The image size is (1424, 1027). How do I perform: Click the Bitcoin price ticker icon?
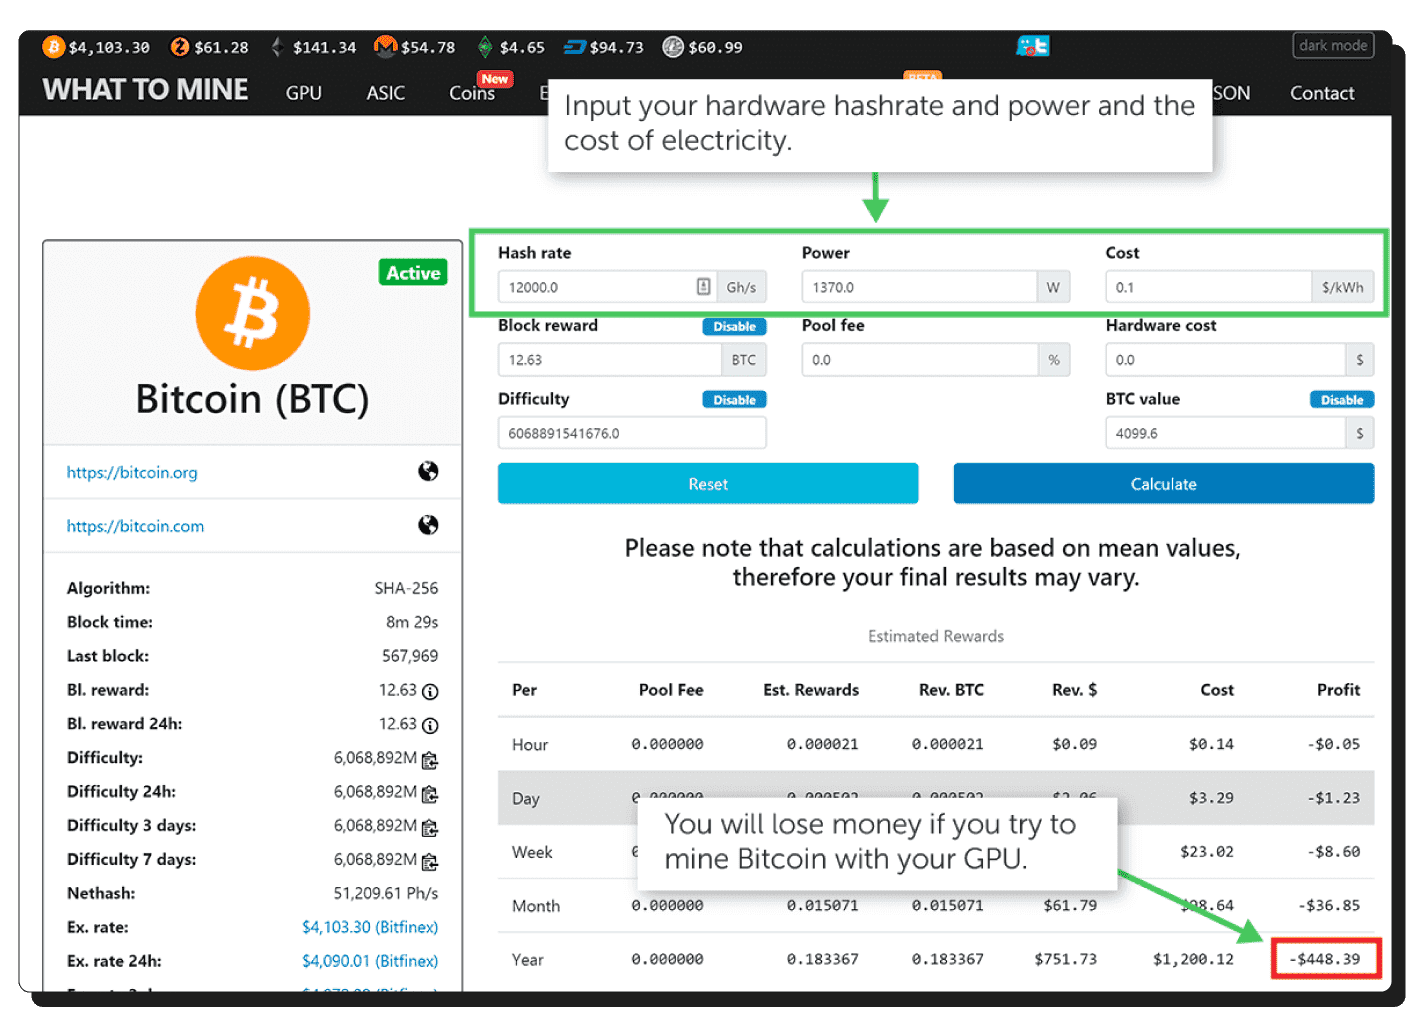coord(54,47)
